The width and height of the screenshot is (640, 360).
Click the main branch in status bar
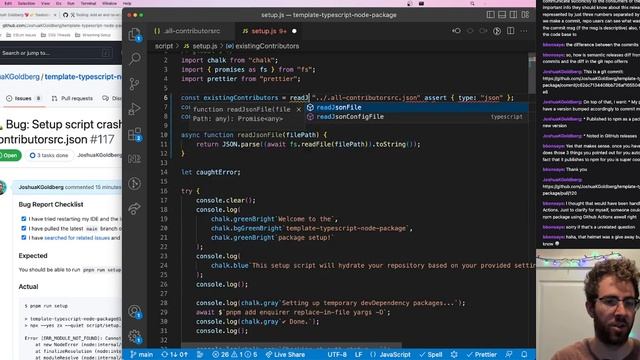point(142,354)
